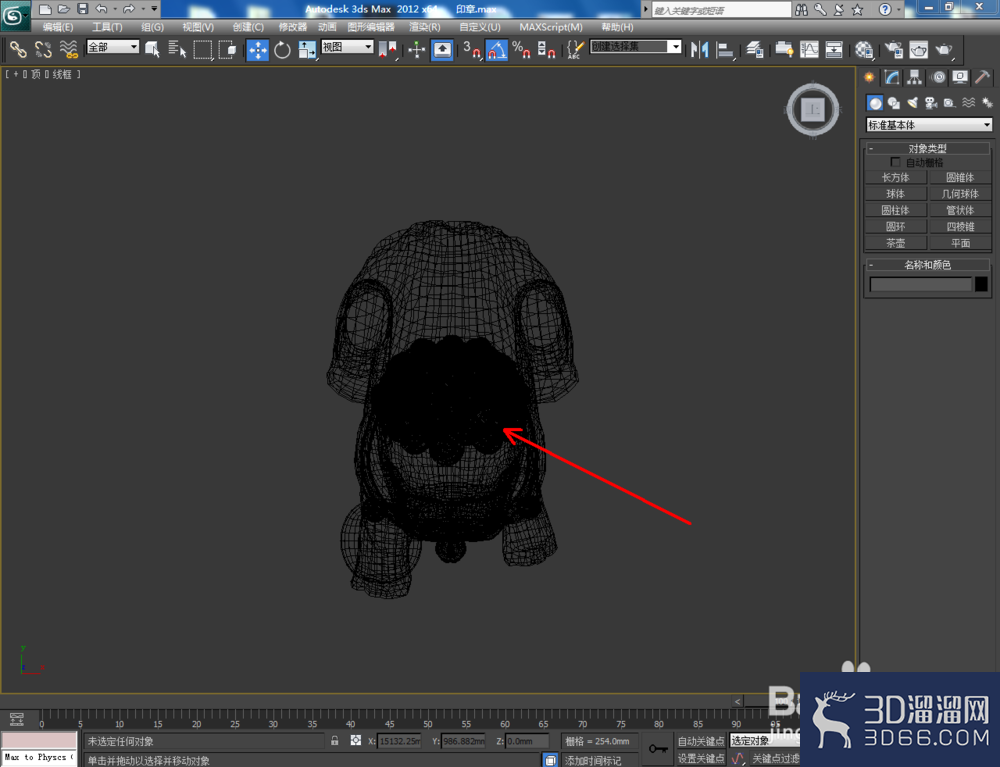Create a 茶壶 teapot primitive
Viewport: 1000px width, 767px height.
(x=895, y=243)
